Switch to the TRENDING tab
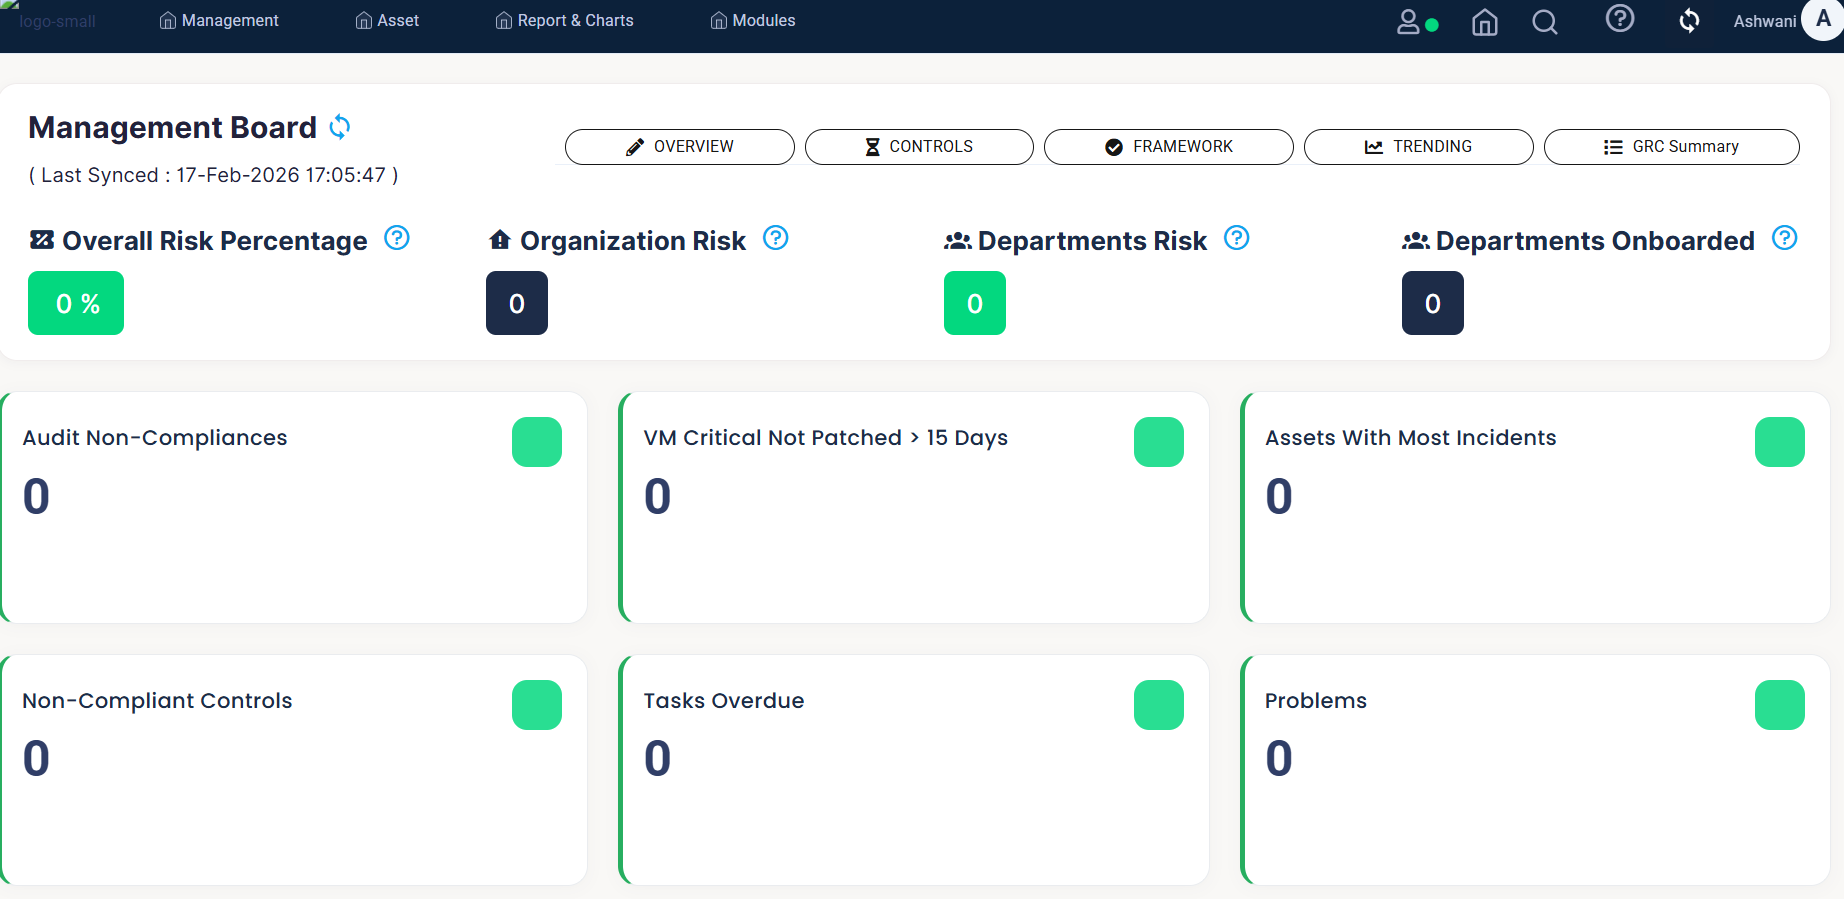The width and height of the screenshot is (1844, 899). [x=1419, y=147]
